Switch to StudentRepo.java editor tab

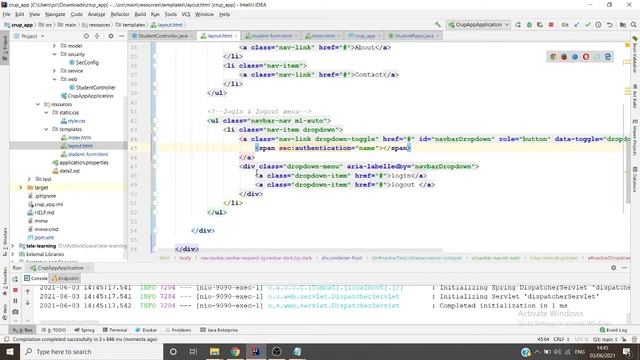coord(414,36)
